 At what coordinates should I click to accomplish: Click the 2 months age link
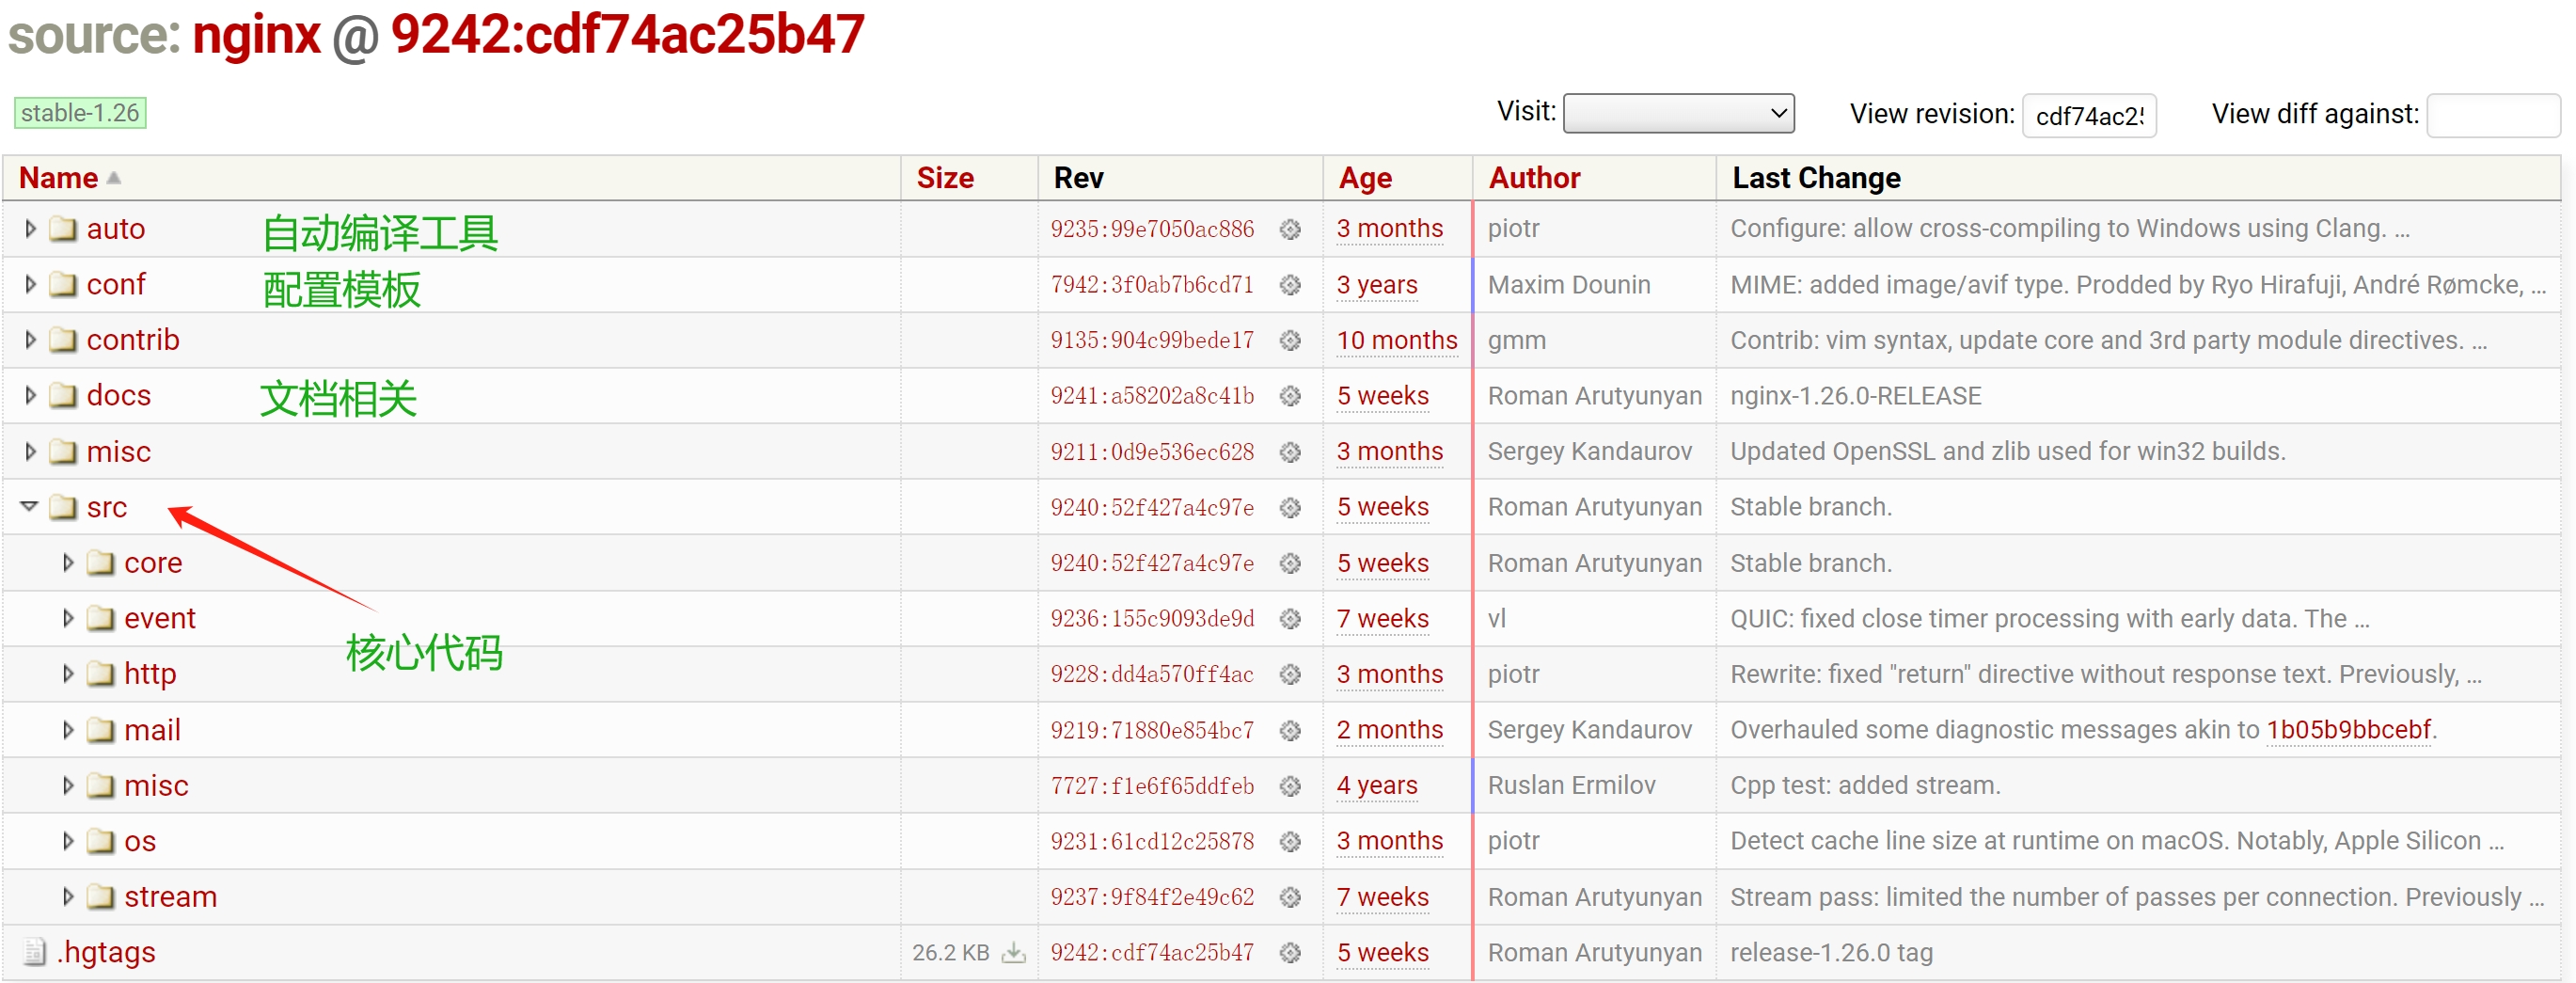1390,730
